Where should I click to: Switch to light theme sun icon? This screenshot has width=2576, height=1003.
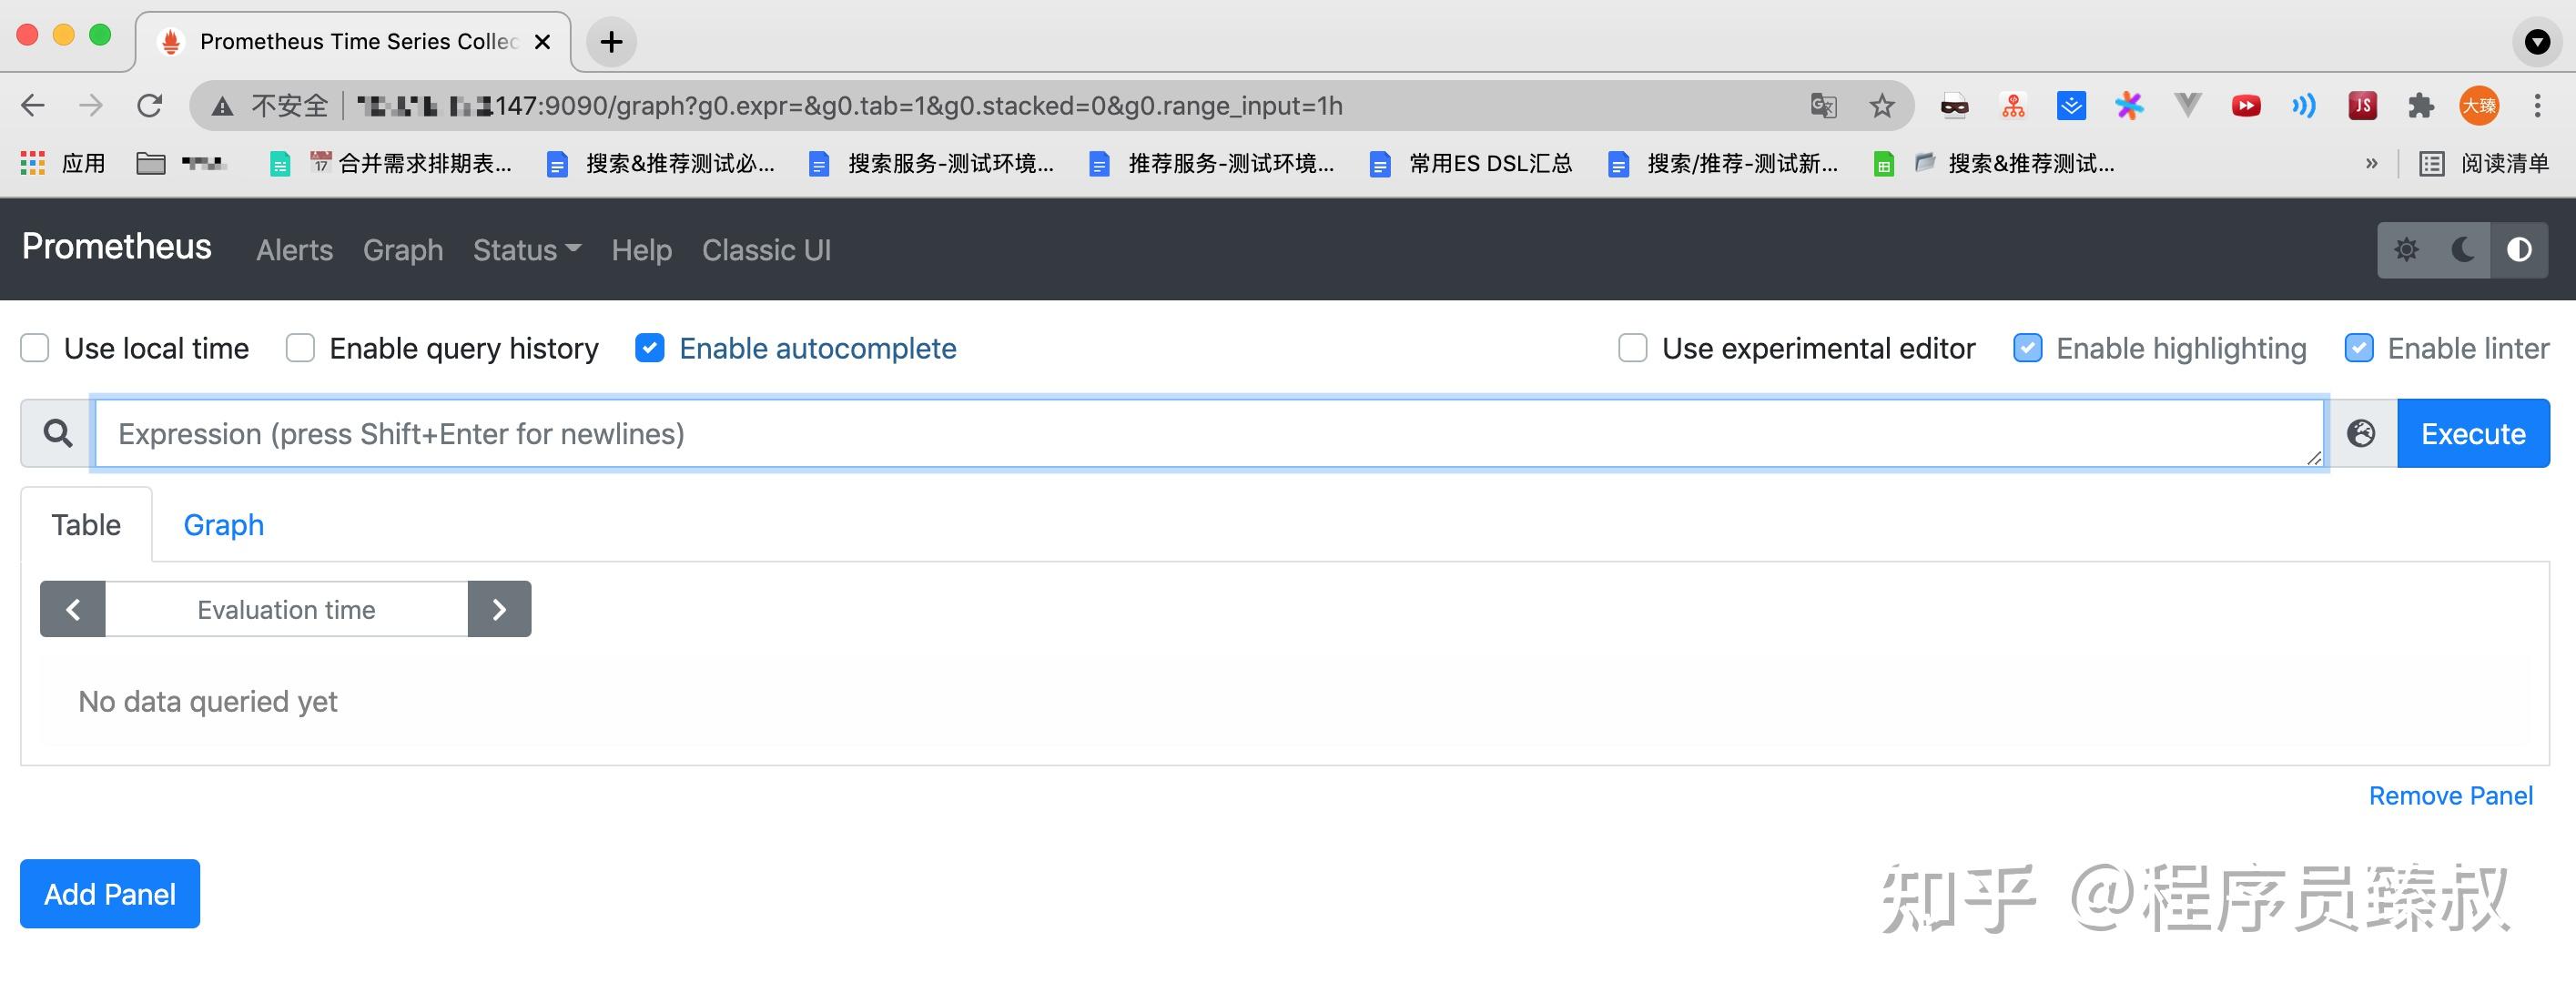pos(2406,249)
